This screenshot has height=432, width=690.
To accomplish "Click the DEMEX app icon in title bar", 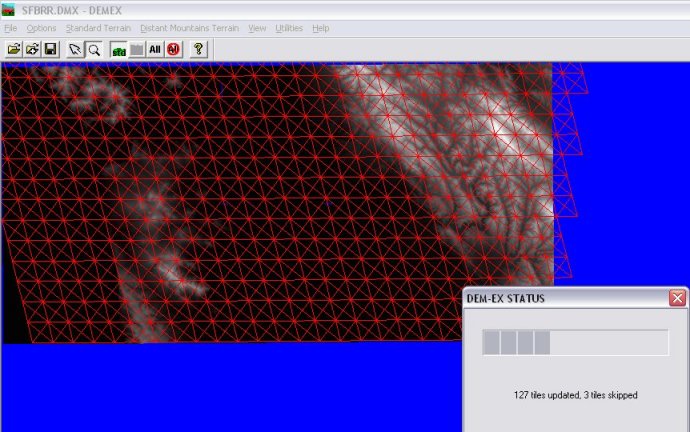I will coord(8,10).
